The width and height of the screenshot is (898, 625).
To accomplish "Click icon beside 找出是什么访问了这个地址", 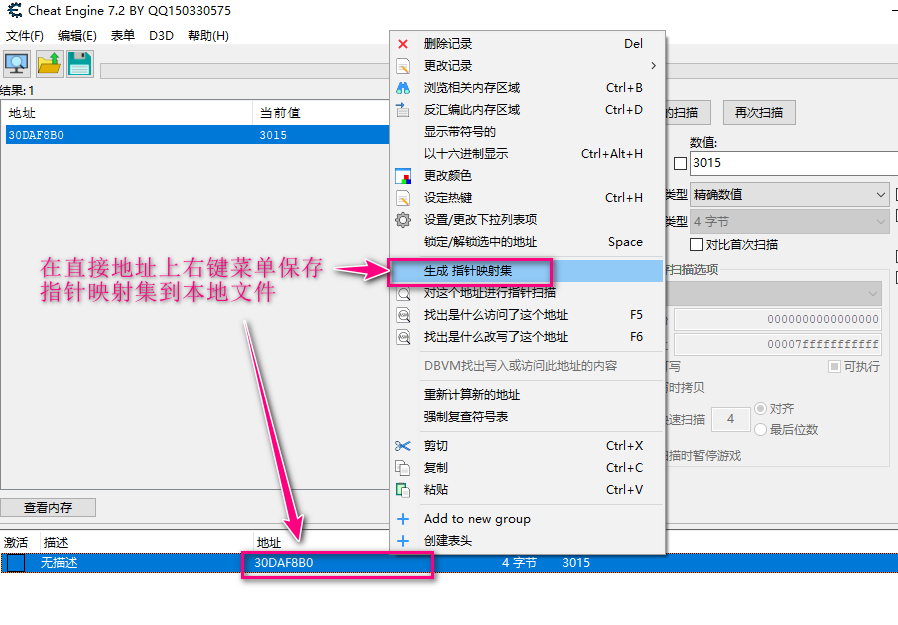I will point(403,315).
